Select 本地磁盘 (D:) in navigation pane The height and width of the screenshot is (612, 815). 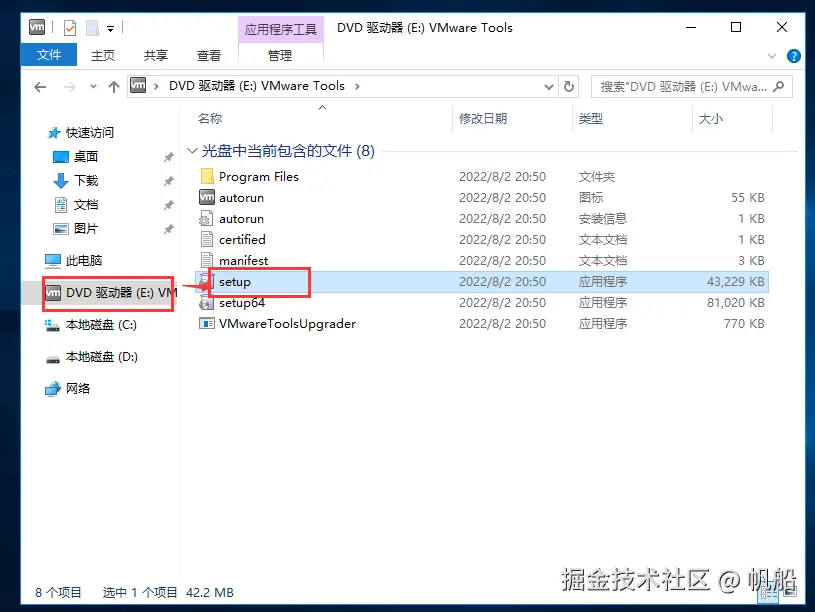point(101,357)
